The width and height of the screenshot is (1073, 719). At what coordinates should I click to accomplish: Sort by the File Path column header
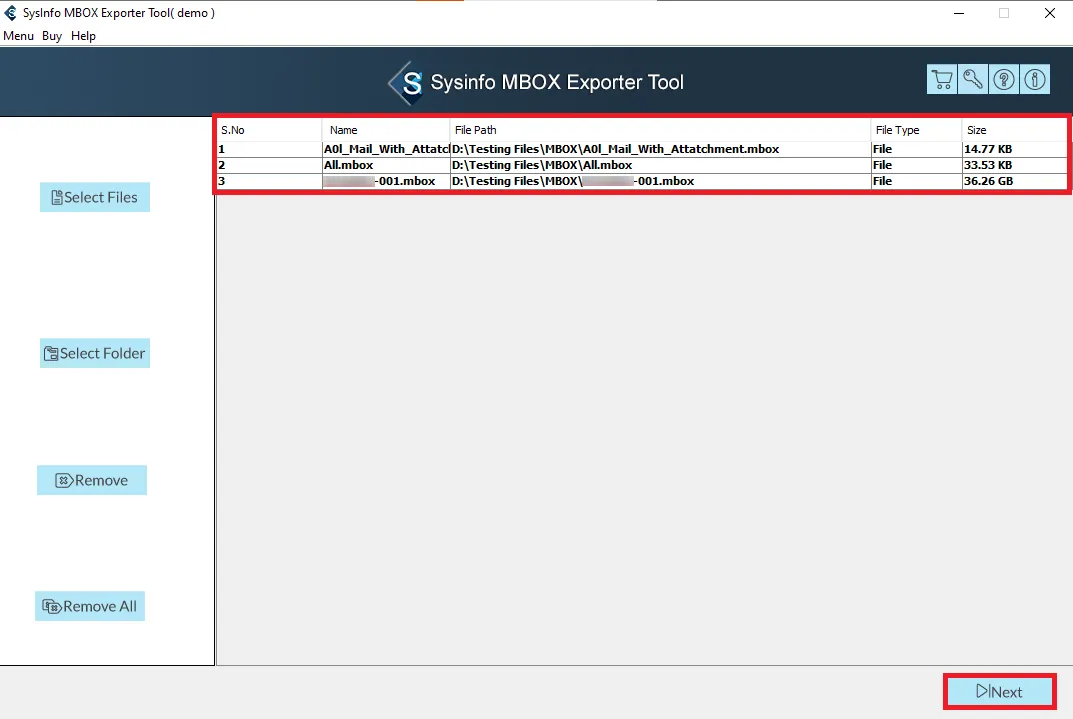coord(660,130)
